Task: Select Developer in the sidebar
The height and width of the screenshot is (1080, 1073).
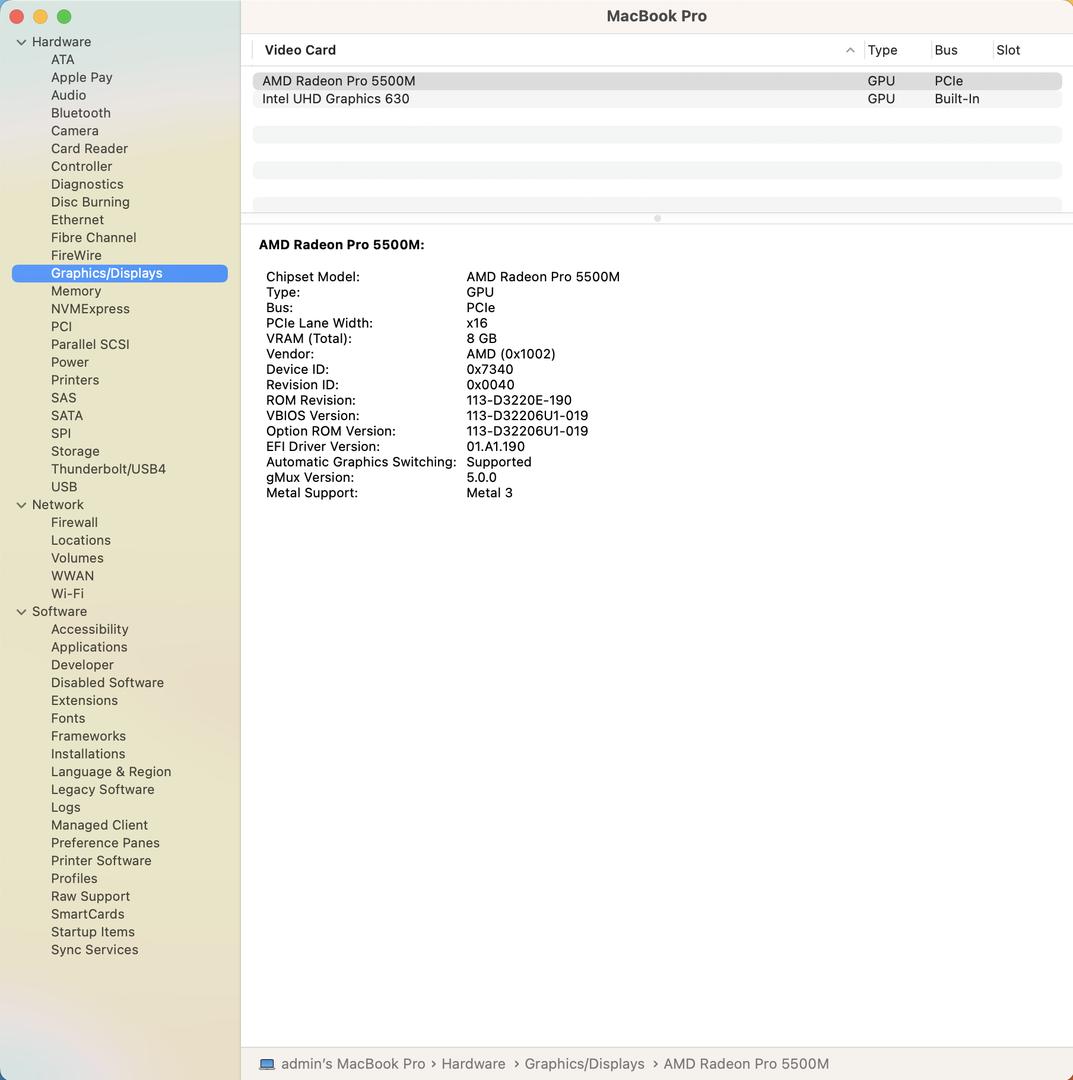Action: pyautogui.click(x=82, y=665)
